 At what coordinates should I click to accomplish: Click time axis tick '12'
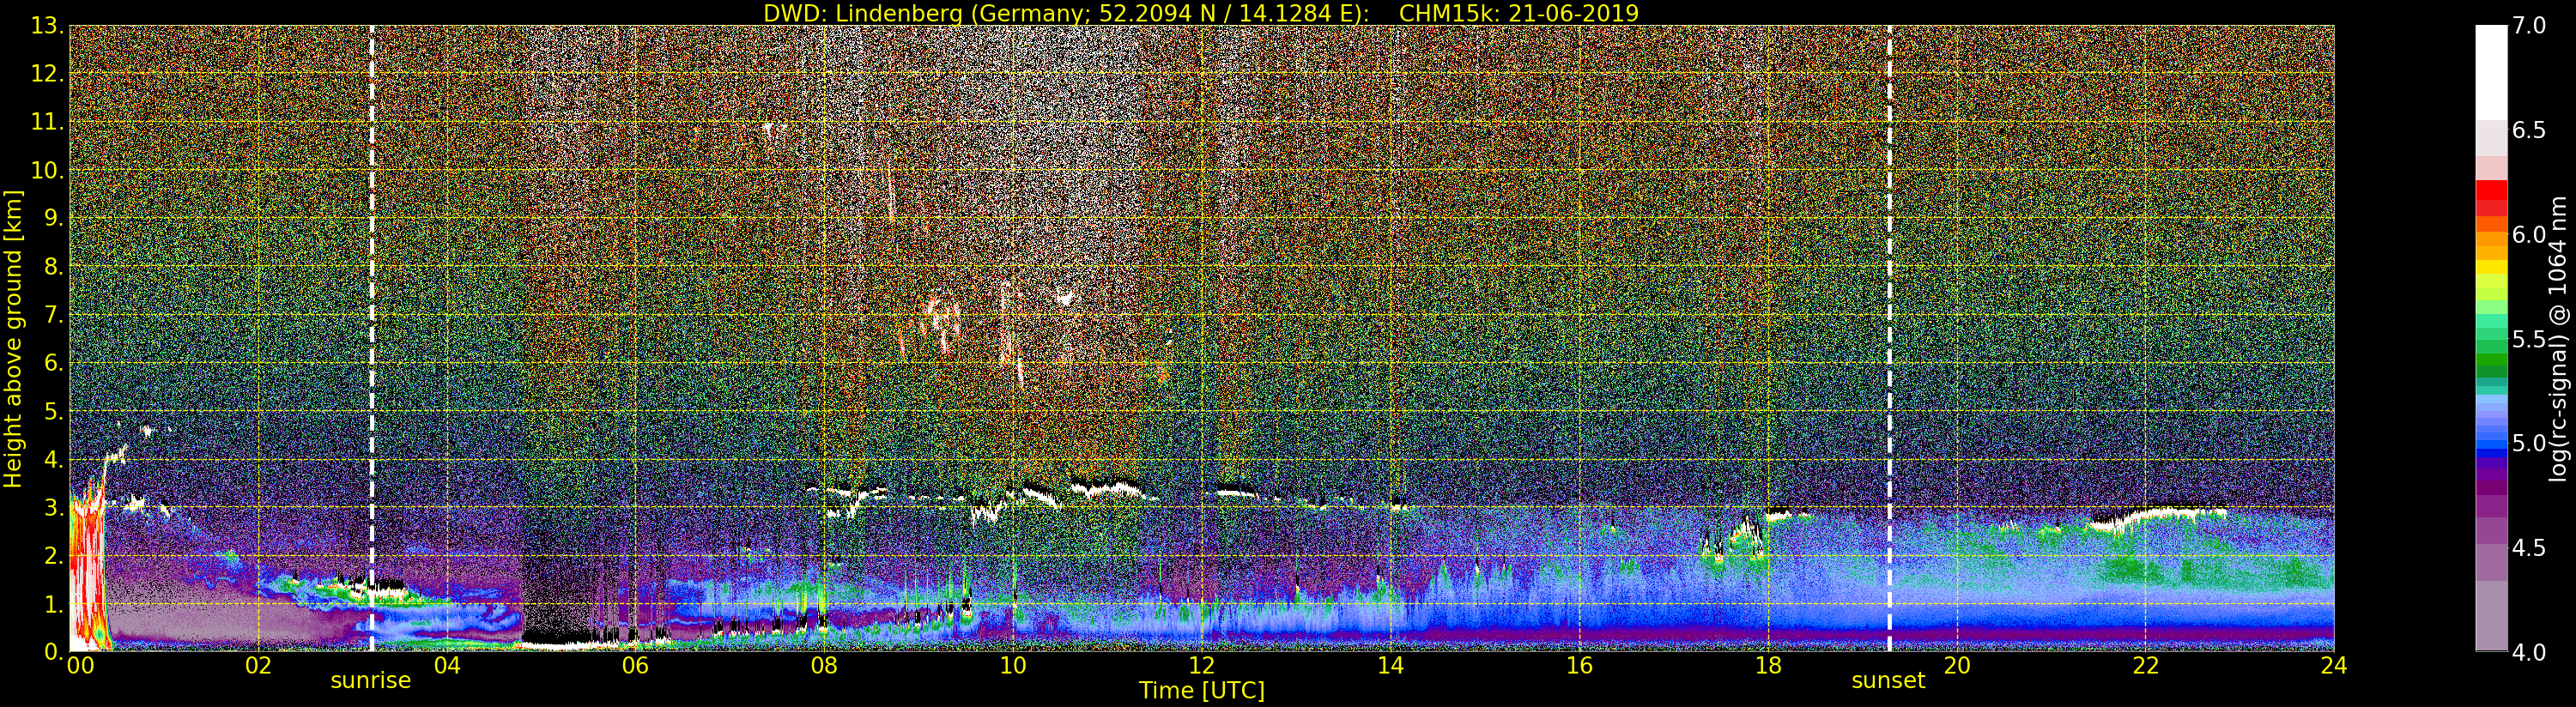coord(1202,666)
